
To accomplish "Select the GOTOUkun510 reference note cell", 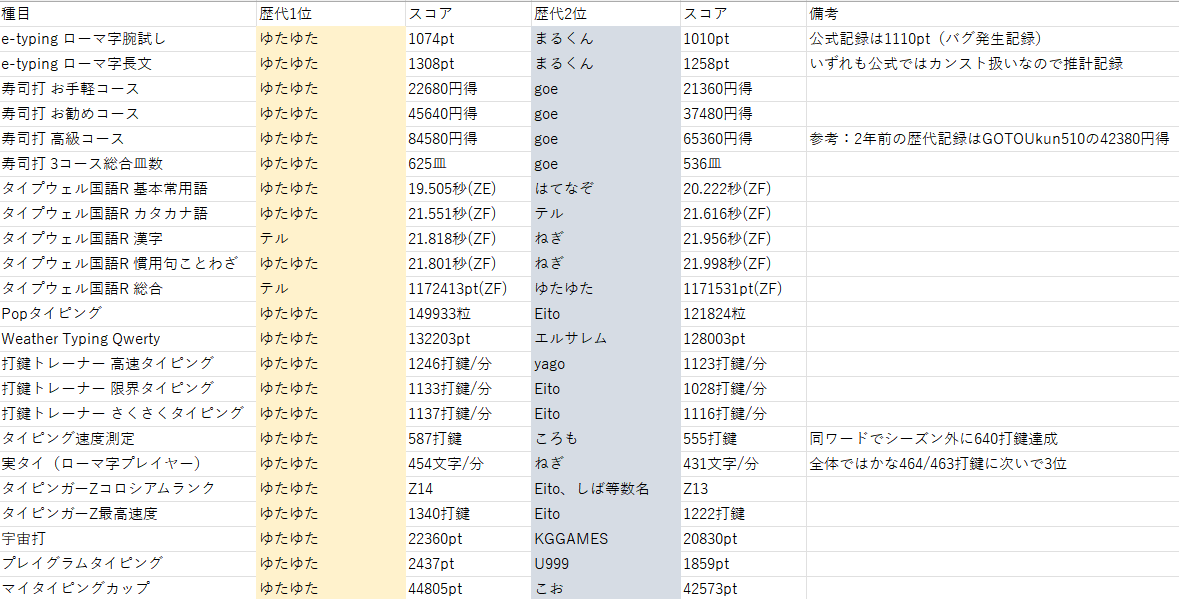I will click(x=993, y=139).
